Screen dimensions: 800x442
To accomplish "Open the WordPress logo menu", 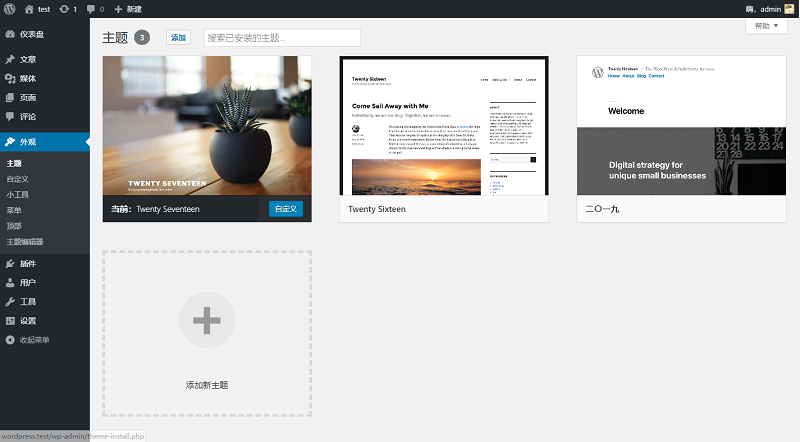I will tap(10, 9).
